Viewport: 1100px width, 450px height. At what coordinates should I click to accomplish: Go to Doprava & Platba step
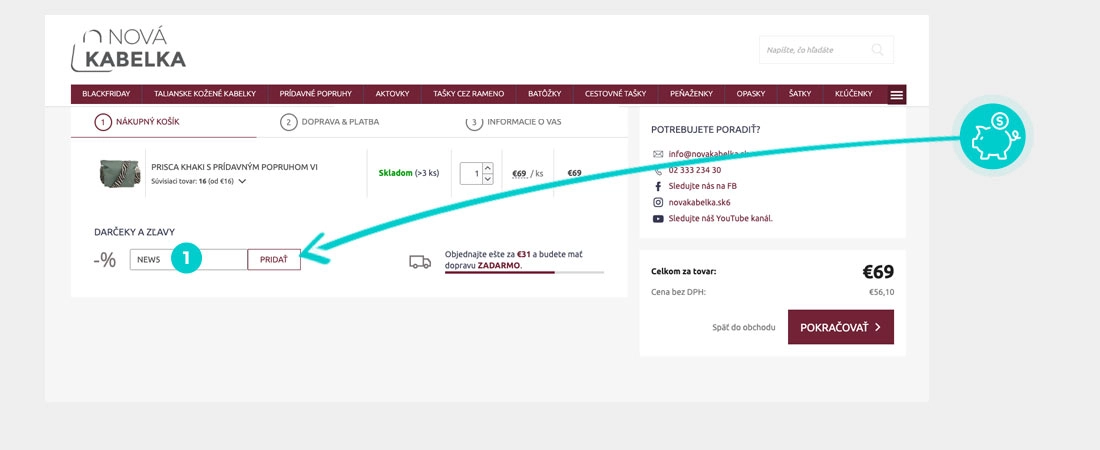[330, 122]
